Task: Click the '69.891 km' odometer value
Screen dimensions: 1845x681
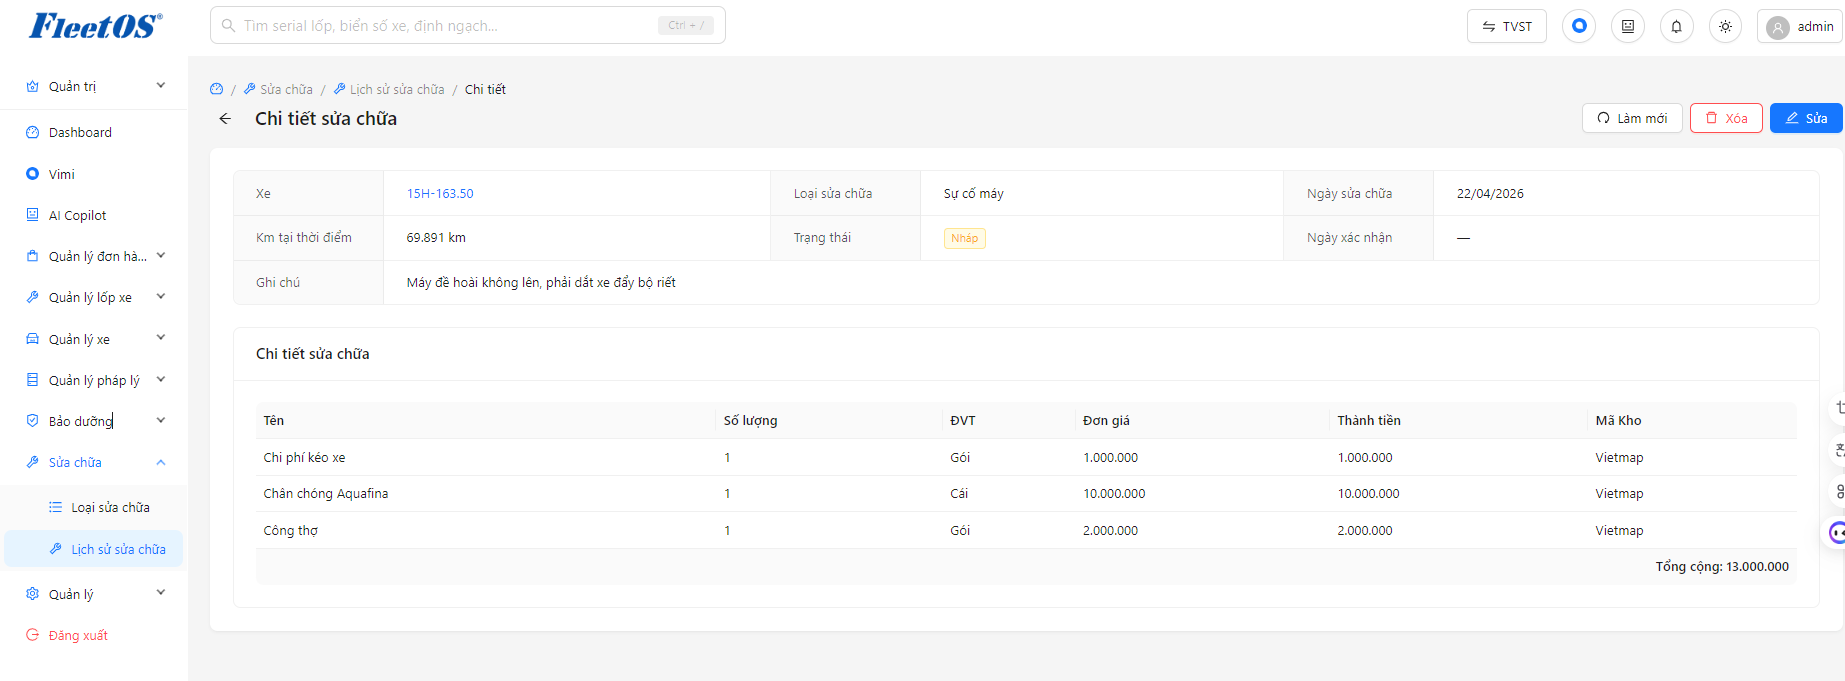Action: (436, 238)
